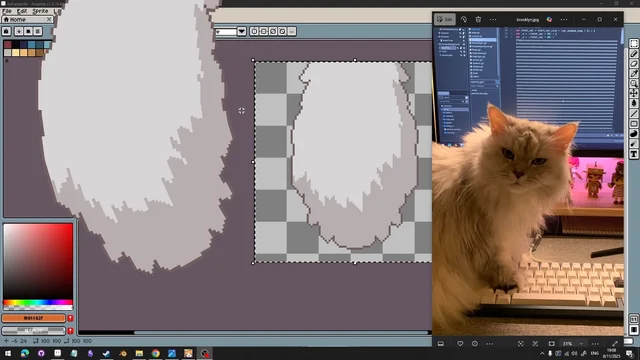The width and height of the screenshot is (640, 360).
Task: Select the Line tool
Action: [x=633, y=113]
